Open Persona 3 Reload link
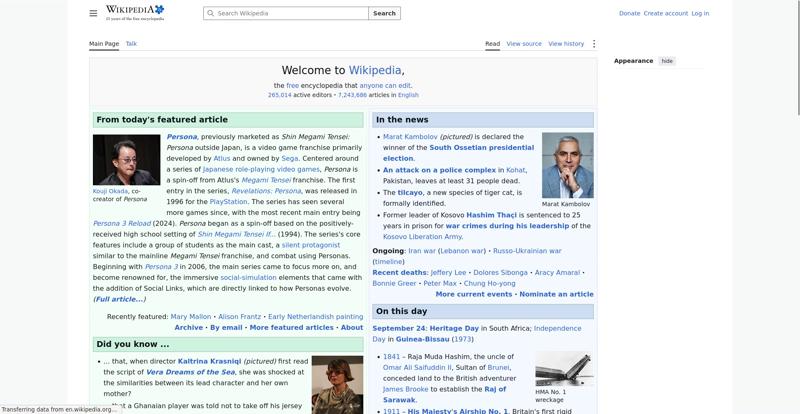800x414 pixels. (x=122, y=224)
